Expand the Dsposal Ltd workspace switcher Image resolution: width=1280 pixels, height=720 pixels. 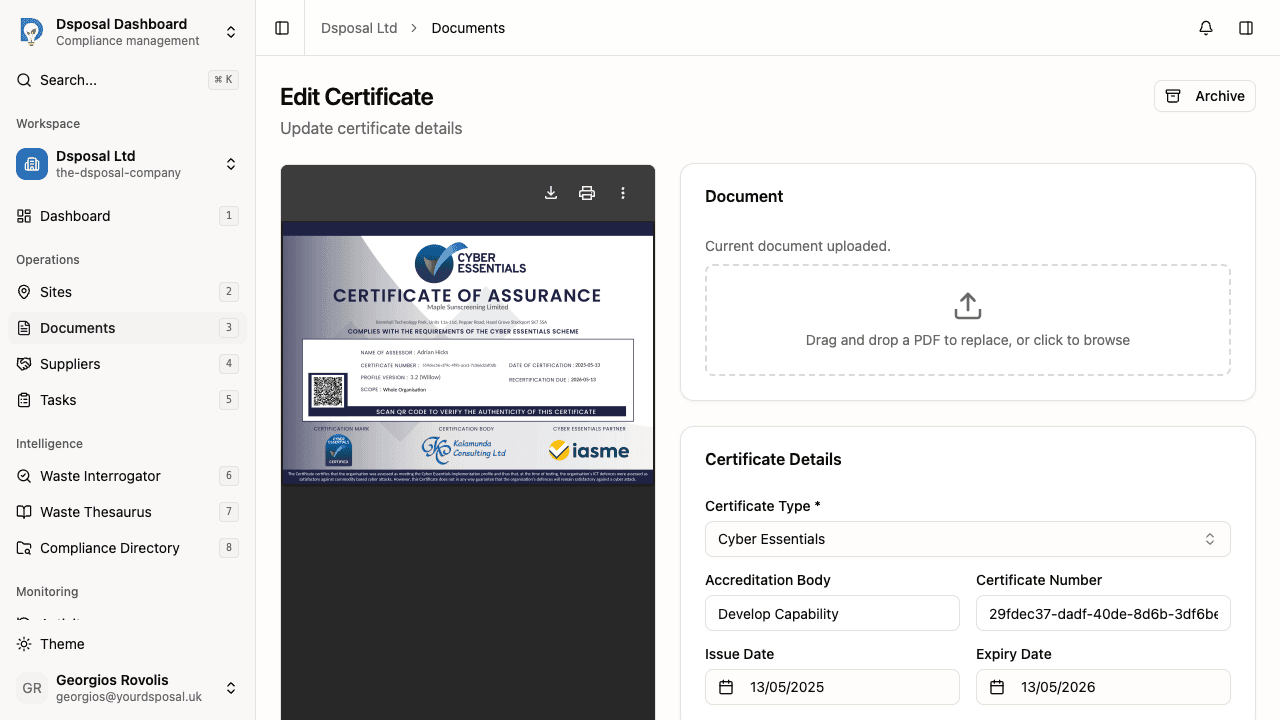point(231,164)
